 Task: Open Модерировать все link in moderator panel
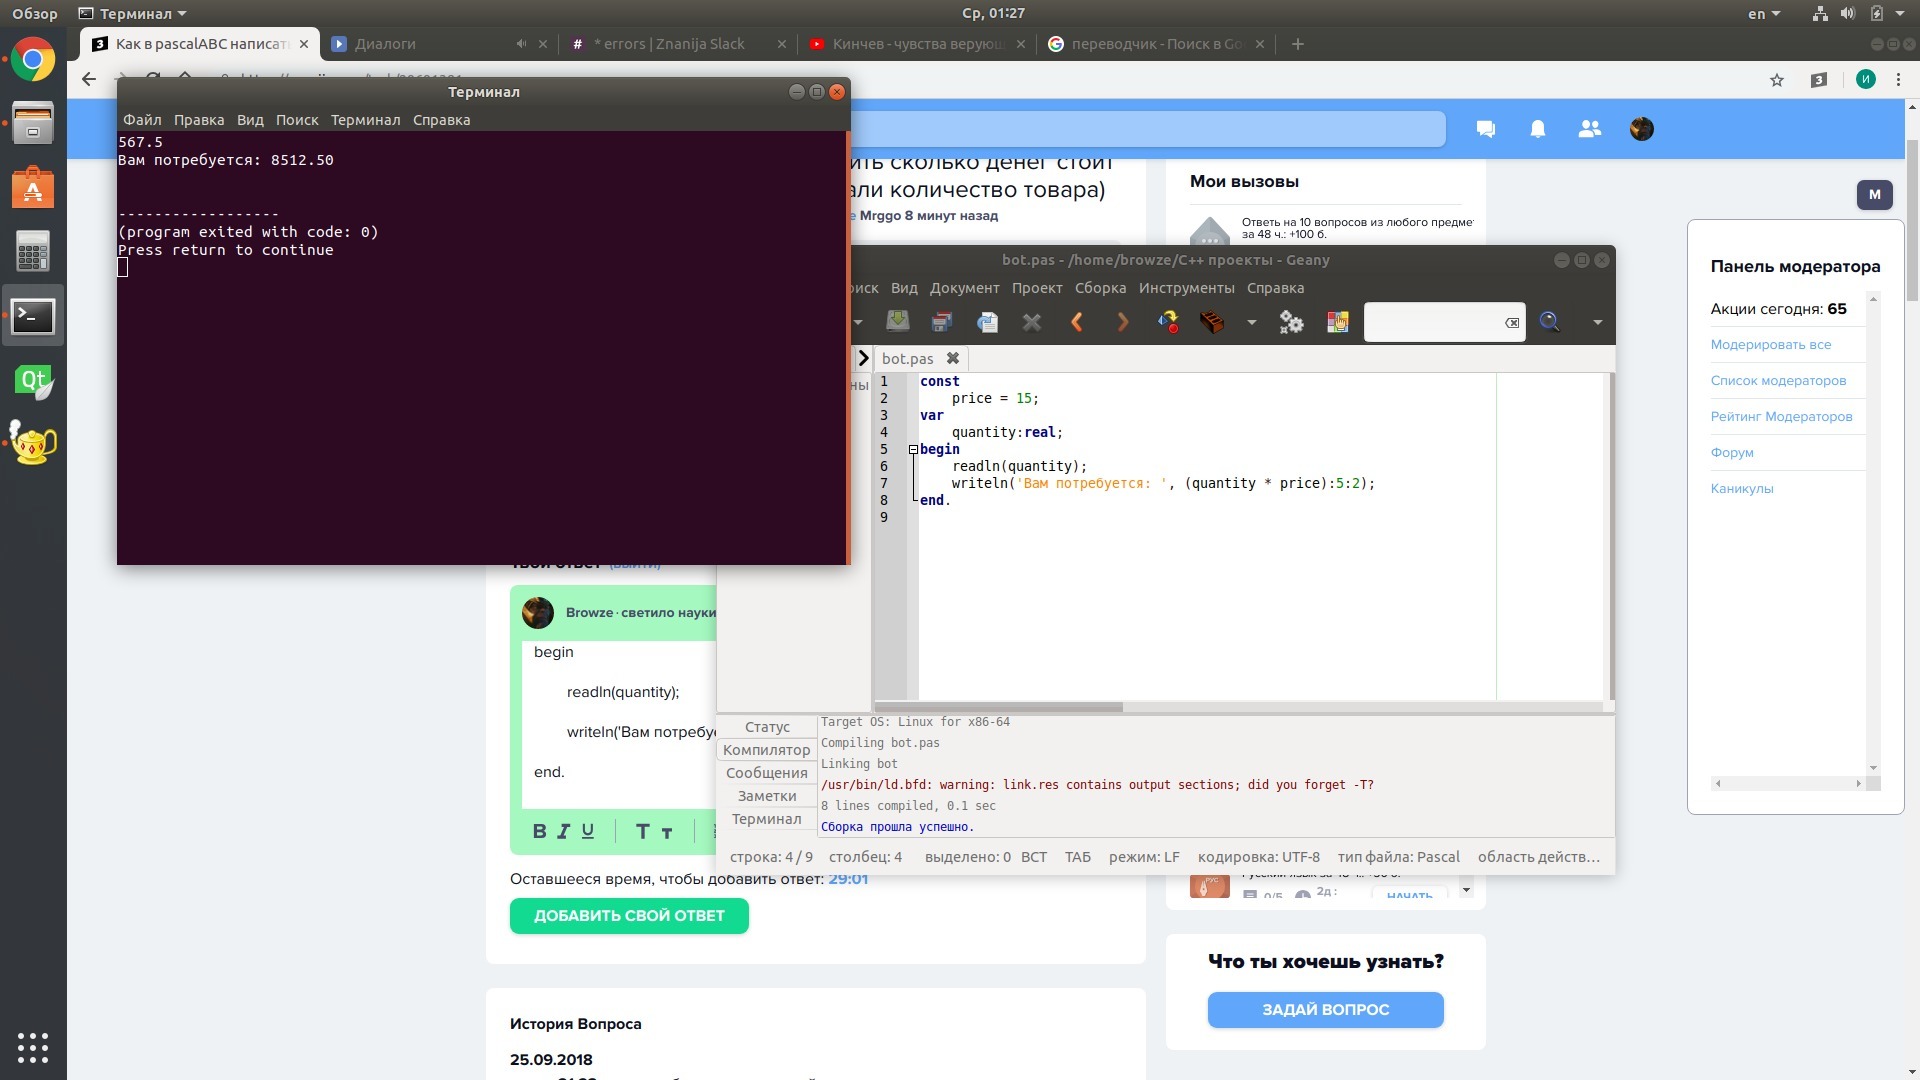click(1771, 345)
